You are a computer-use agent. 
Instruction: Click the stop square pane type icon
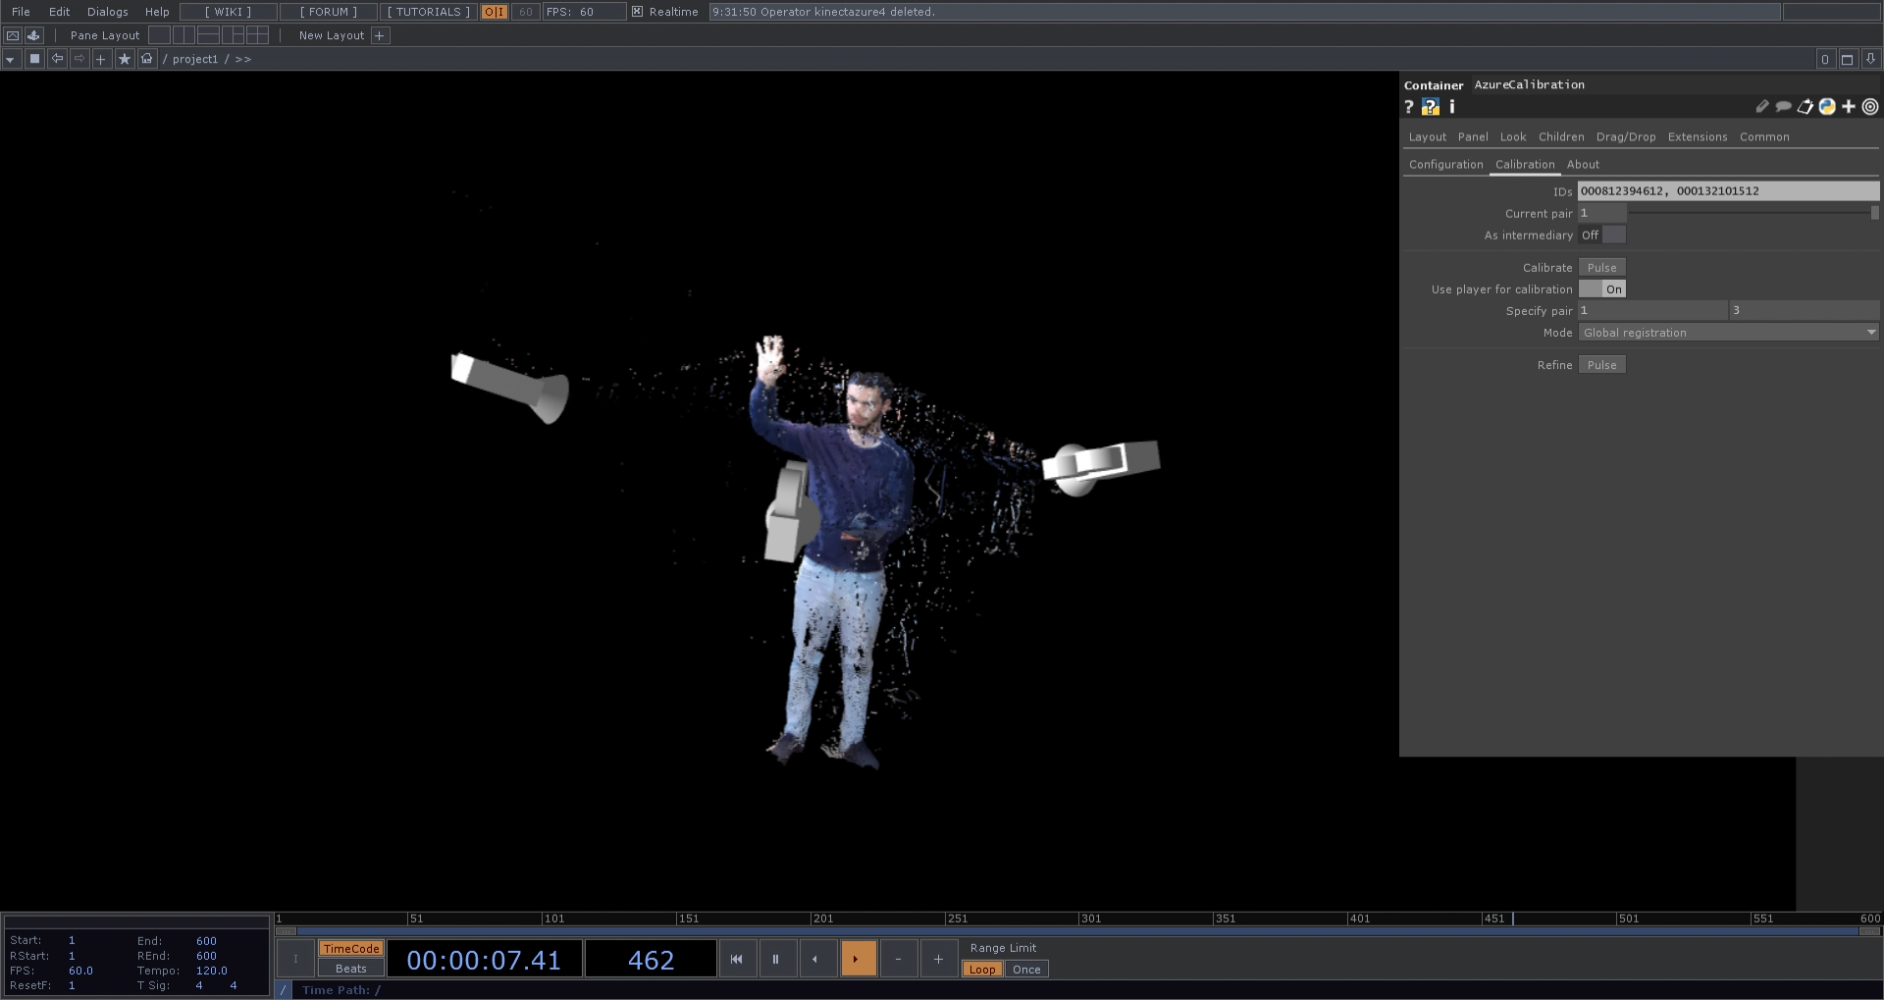34,59
